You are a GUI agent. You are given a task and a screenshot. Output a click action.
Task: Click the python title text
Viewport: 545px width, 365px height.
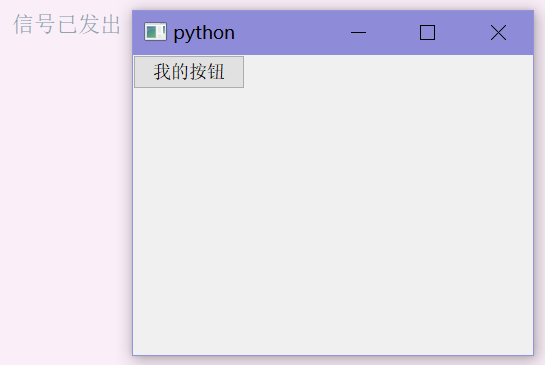click(204, 33)
